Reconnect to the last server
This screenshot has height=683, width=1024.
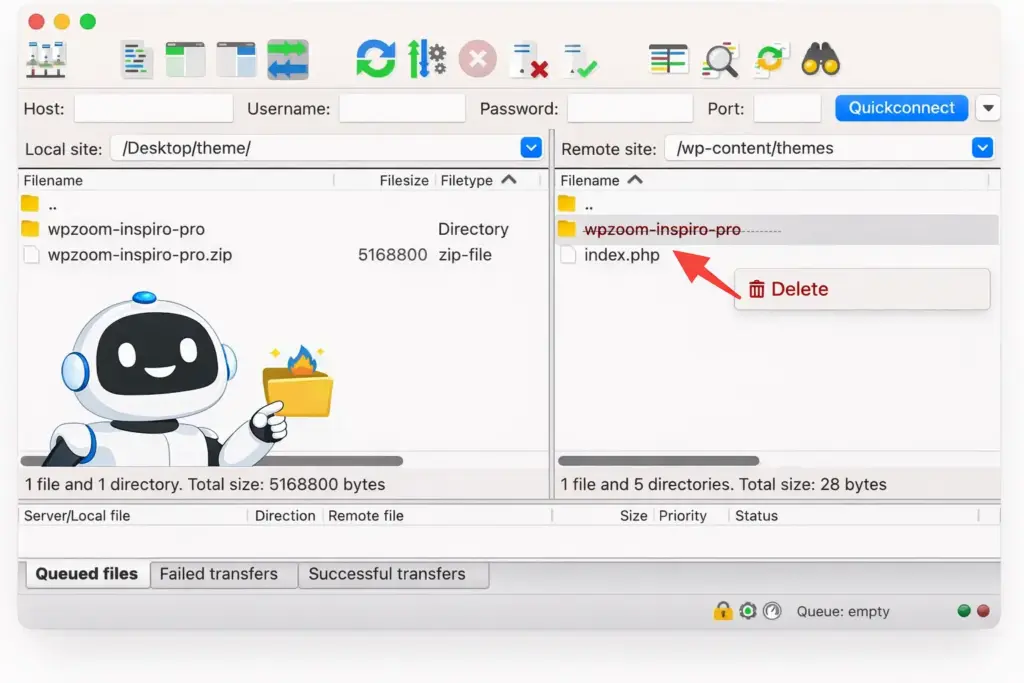pos(579,60)
